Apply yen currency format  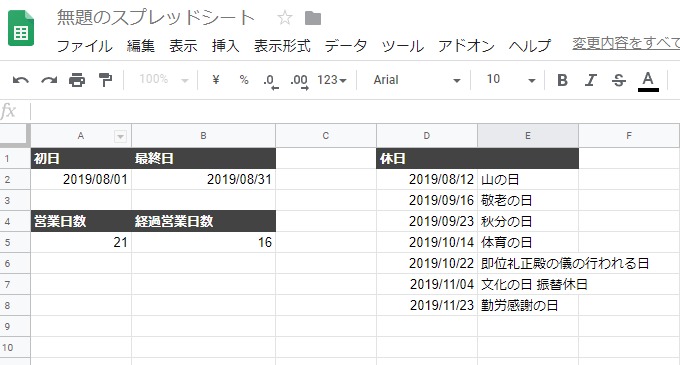(x=216, y=80)
